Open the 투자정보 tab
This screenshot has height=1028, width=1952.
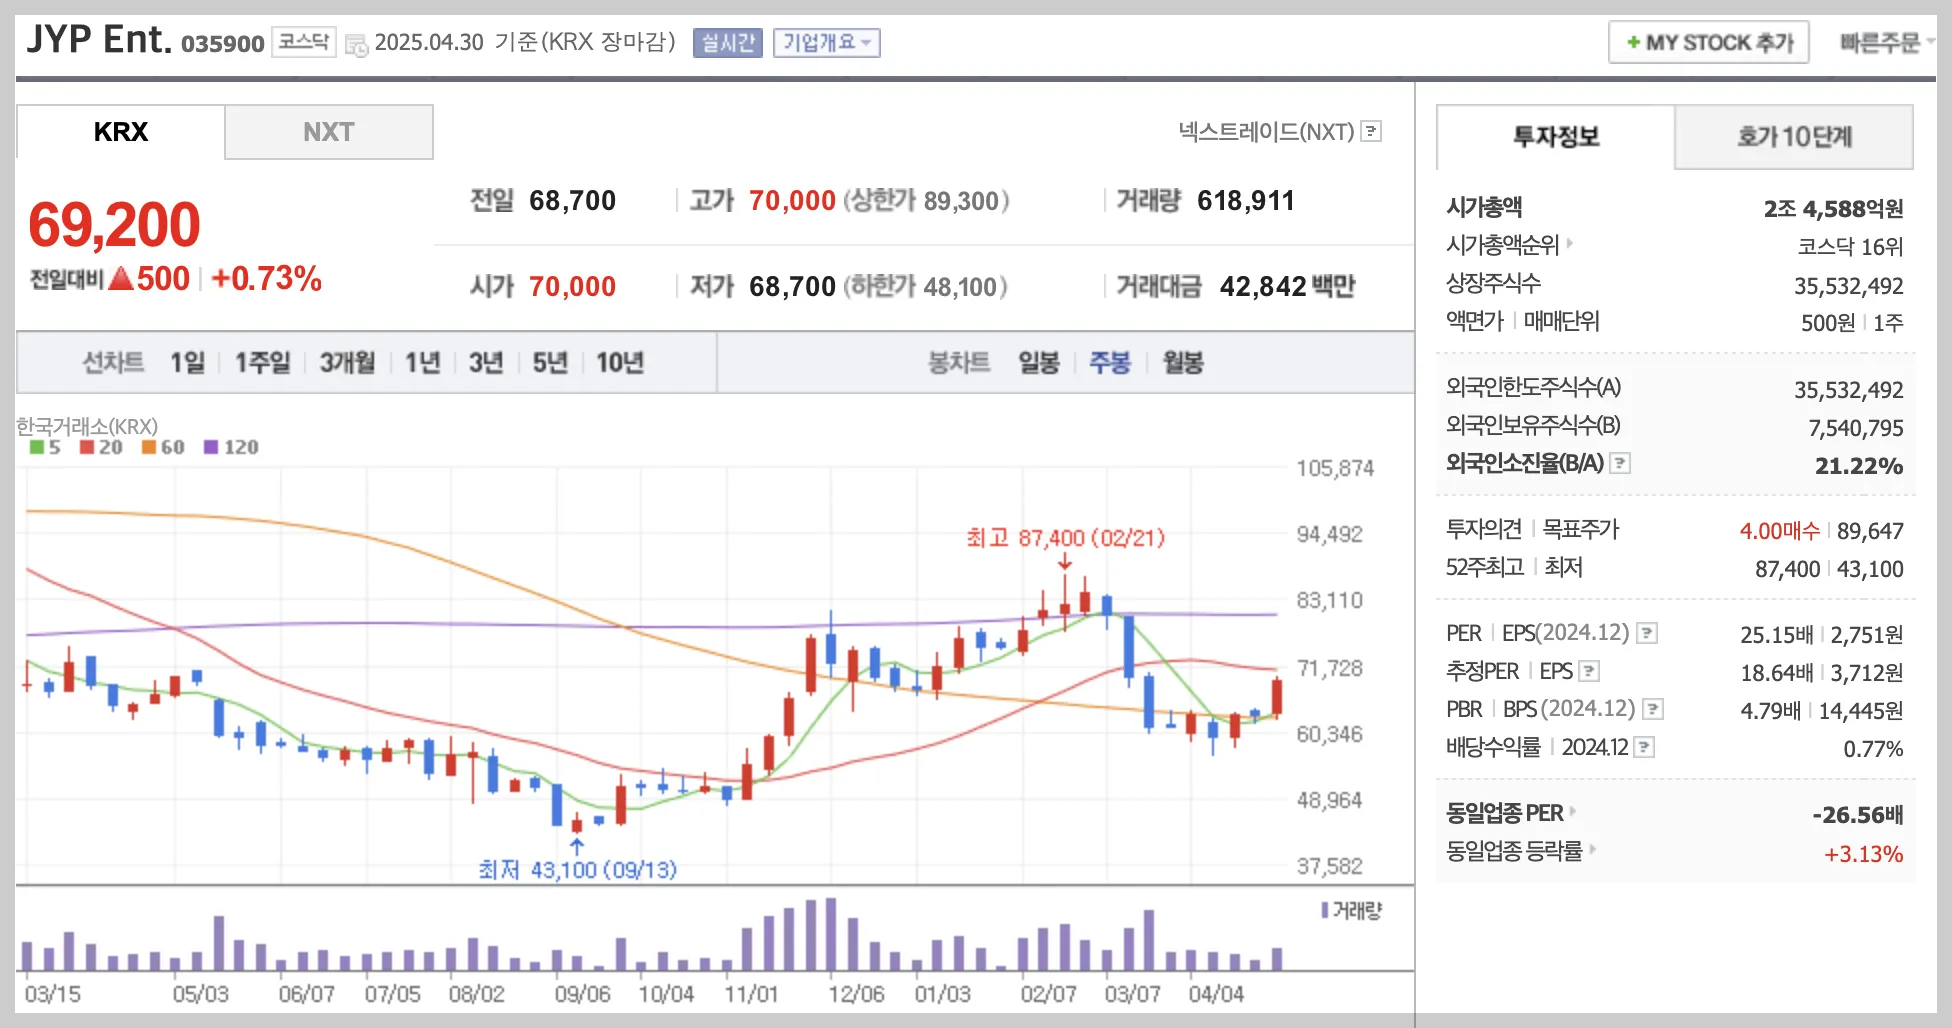[x=1556, y=137]
